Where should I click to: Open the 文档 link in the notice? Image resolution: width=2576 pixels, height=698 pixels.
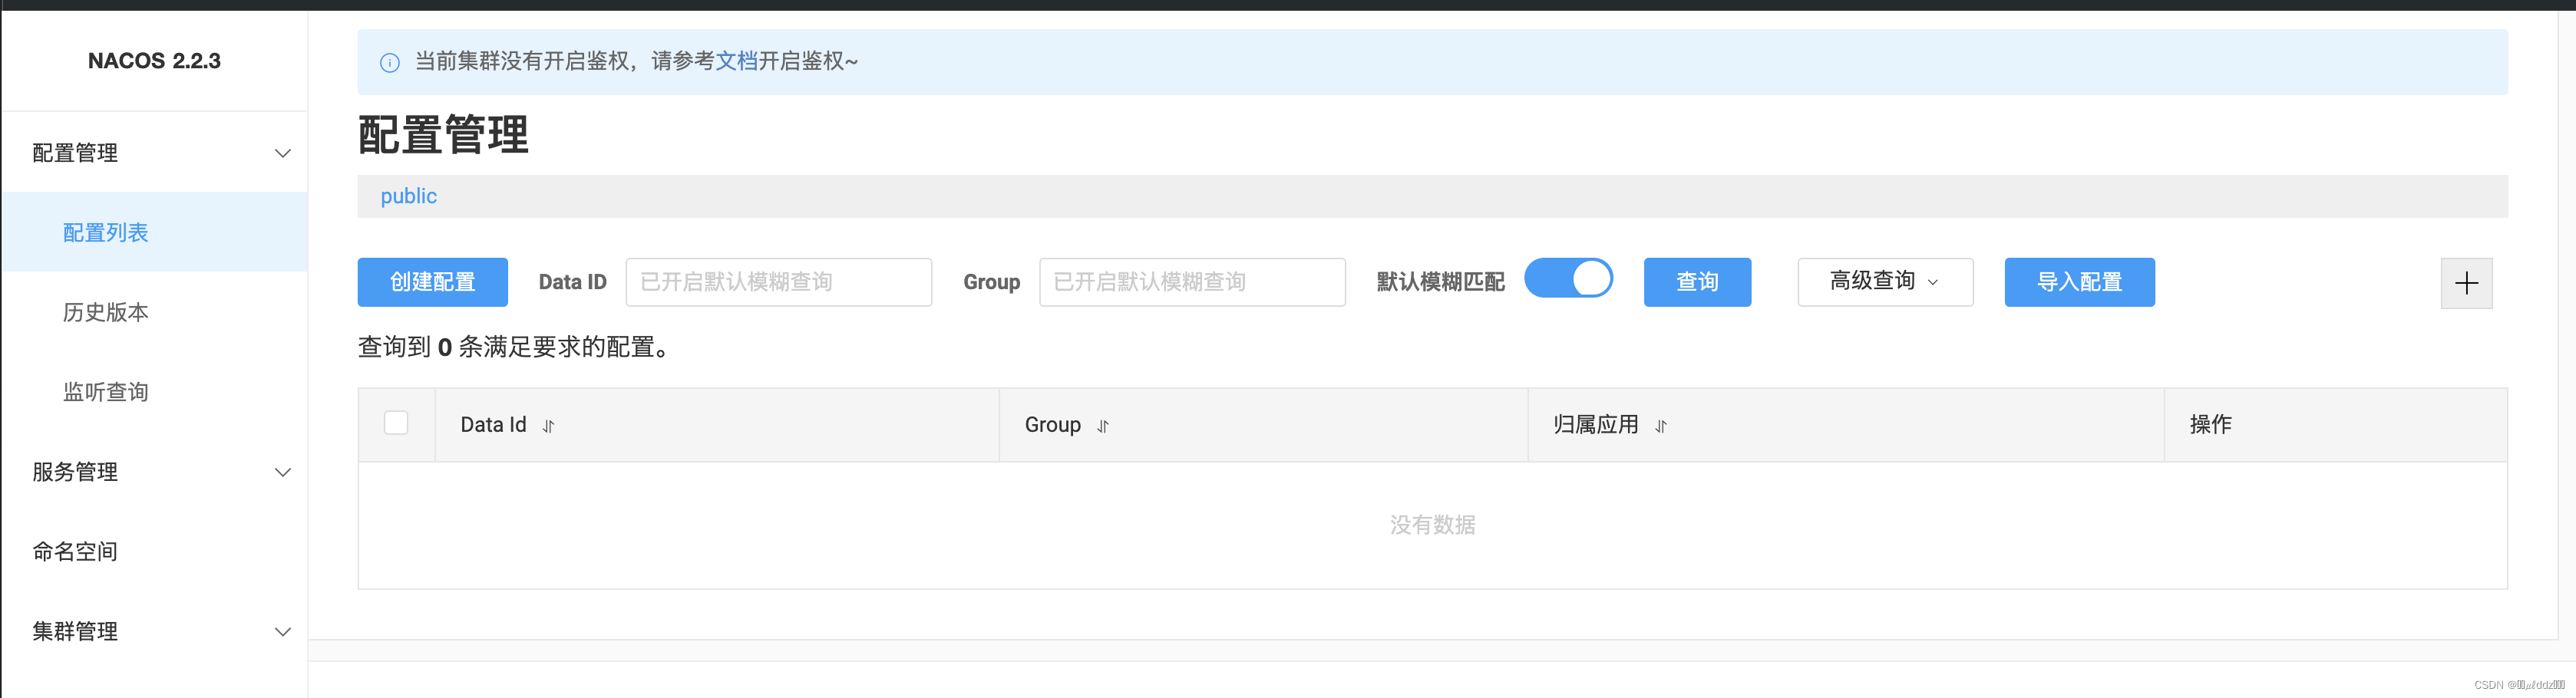click(x=736, y=61)
